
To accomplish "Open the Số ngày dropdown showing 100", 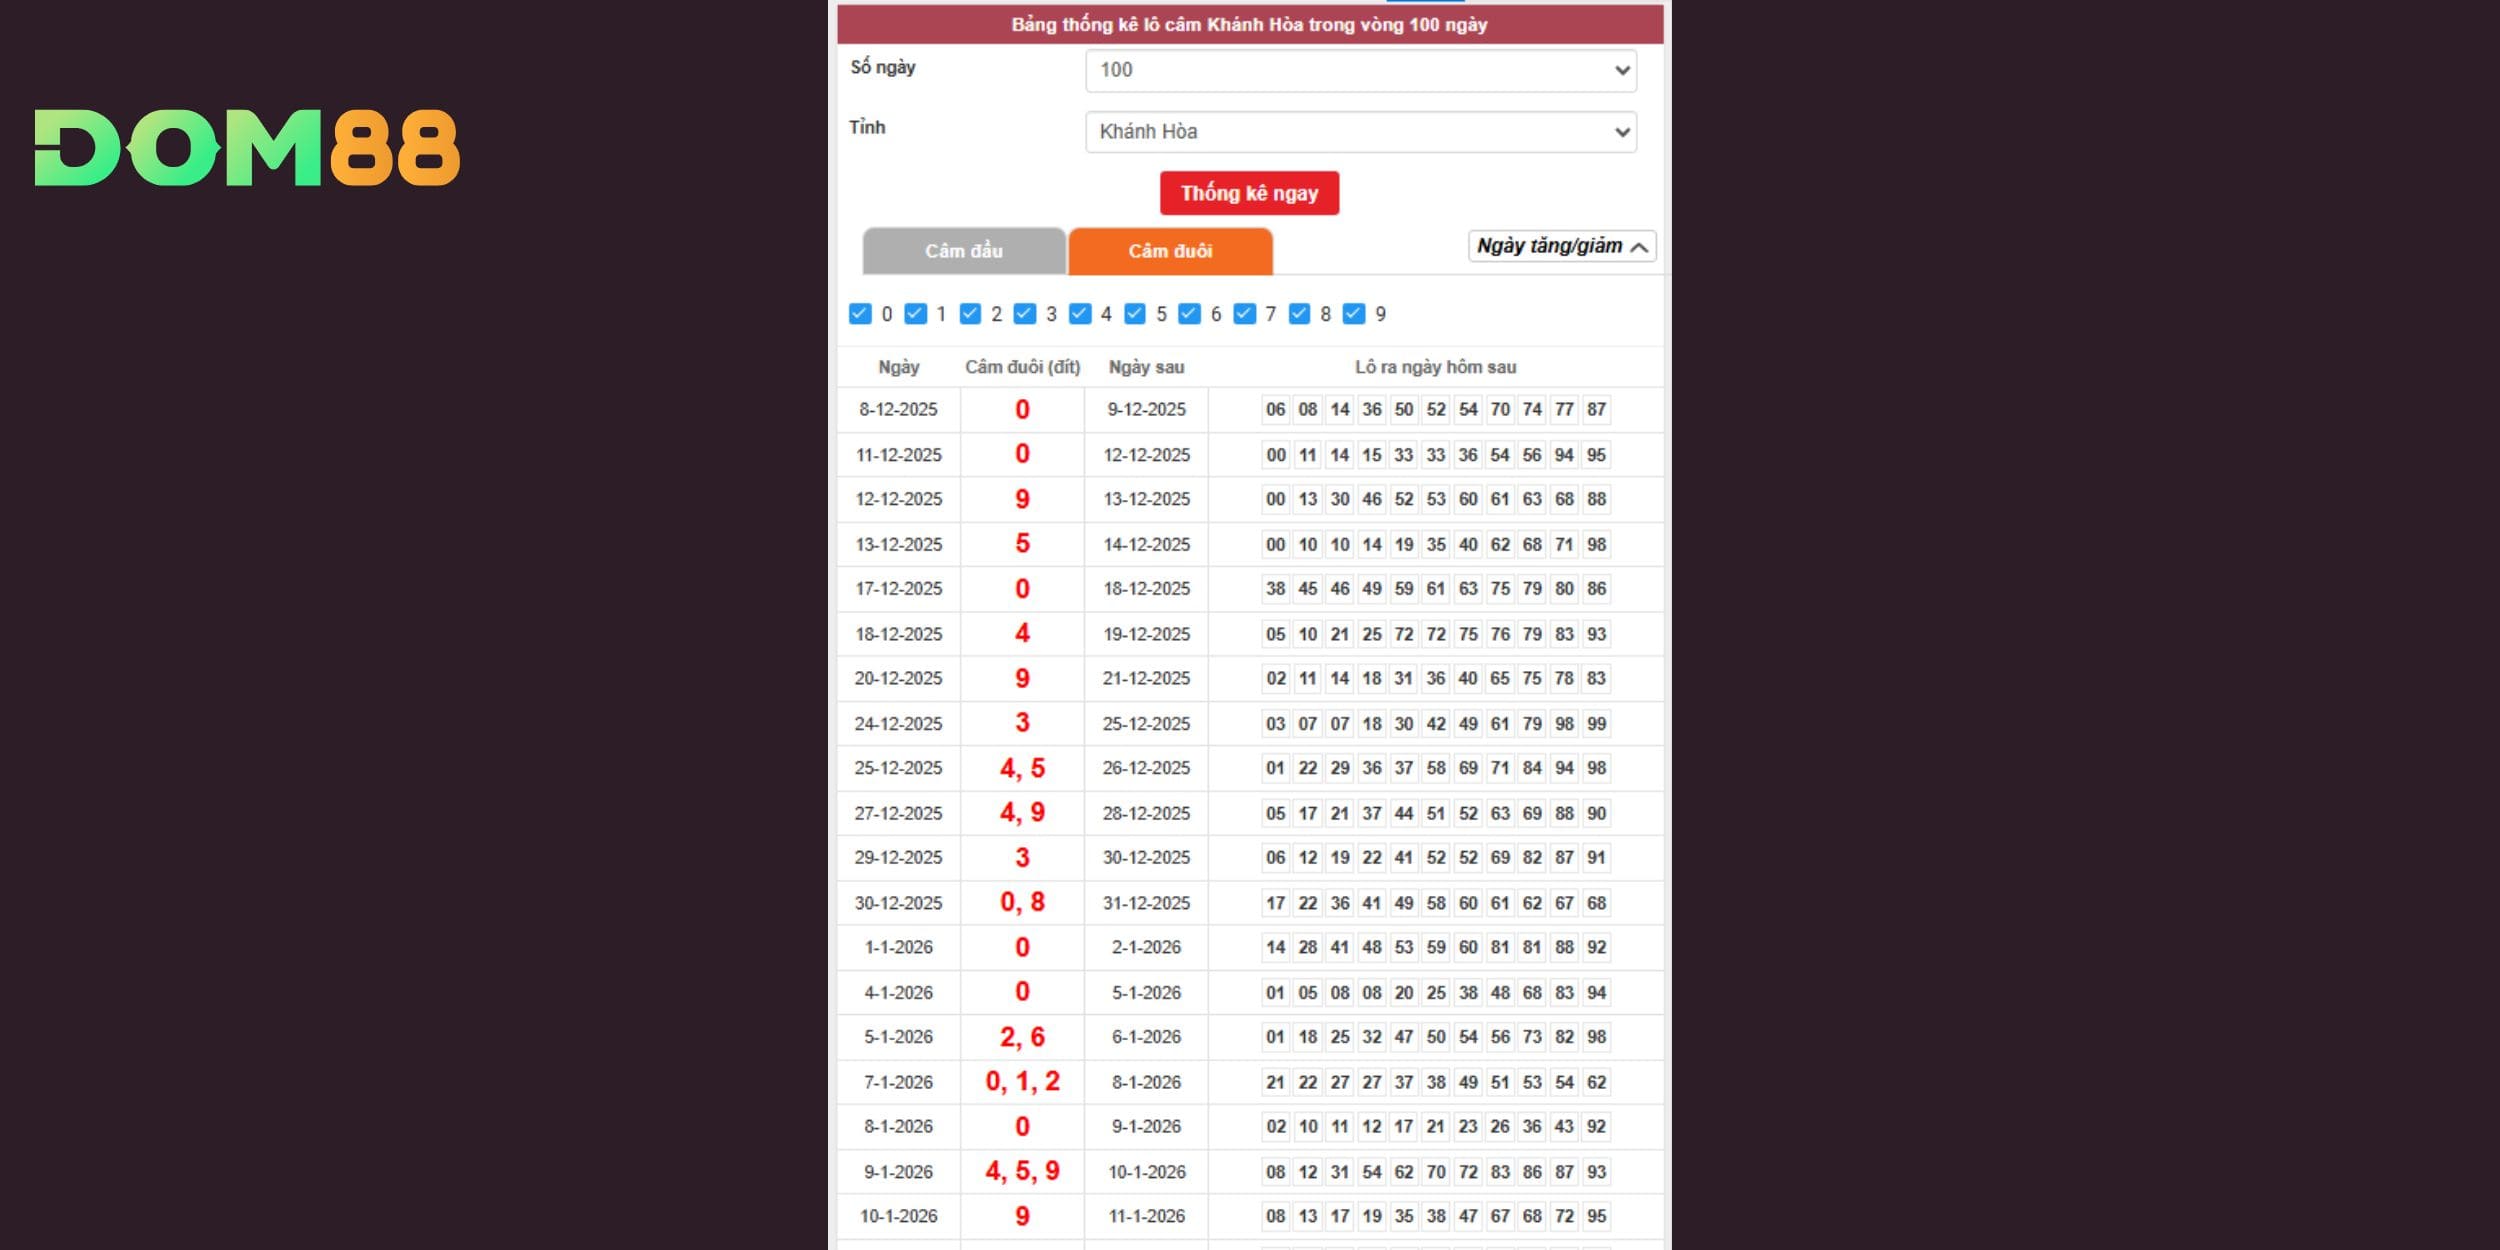I will tap(1360, 70).
